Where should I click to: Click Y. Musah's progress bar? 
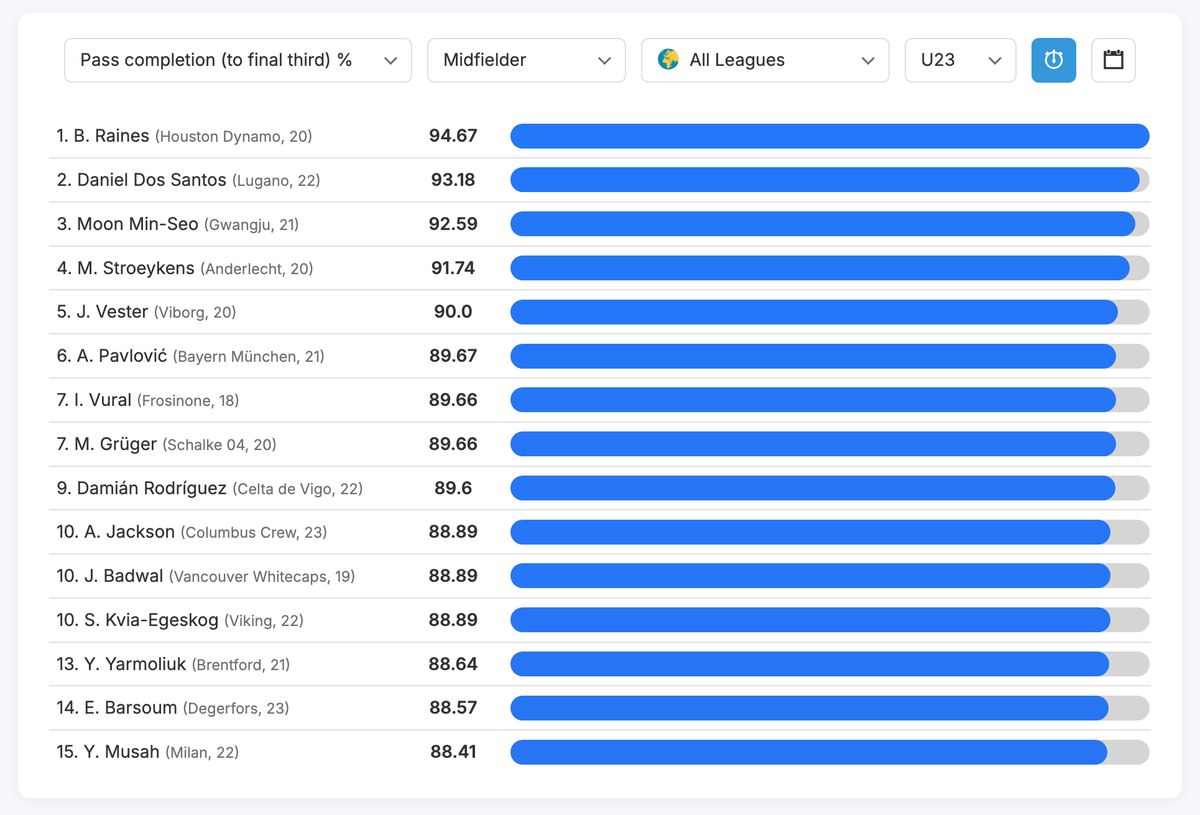pyautogui.click(x=830, y=752)
